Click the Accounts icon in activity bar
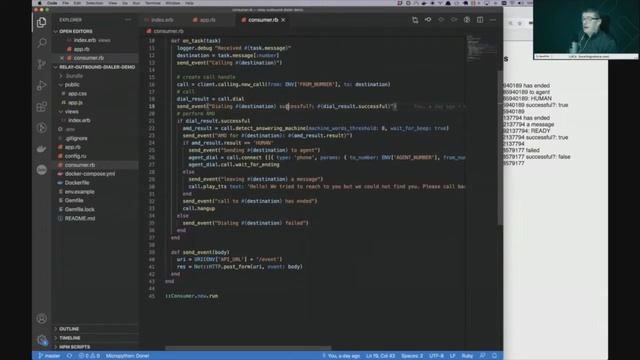 tap(41, 318)
